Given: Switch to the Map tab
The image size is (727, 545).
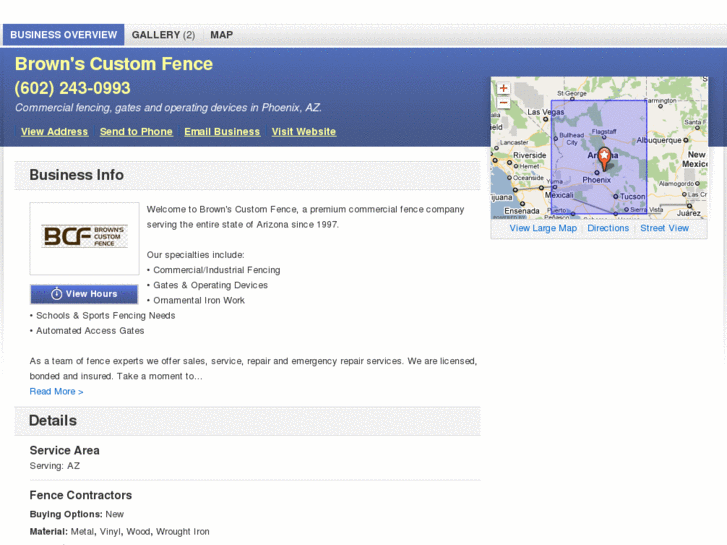Looking at the screenshot, I should click(222, 35).
